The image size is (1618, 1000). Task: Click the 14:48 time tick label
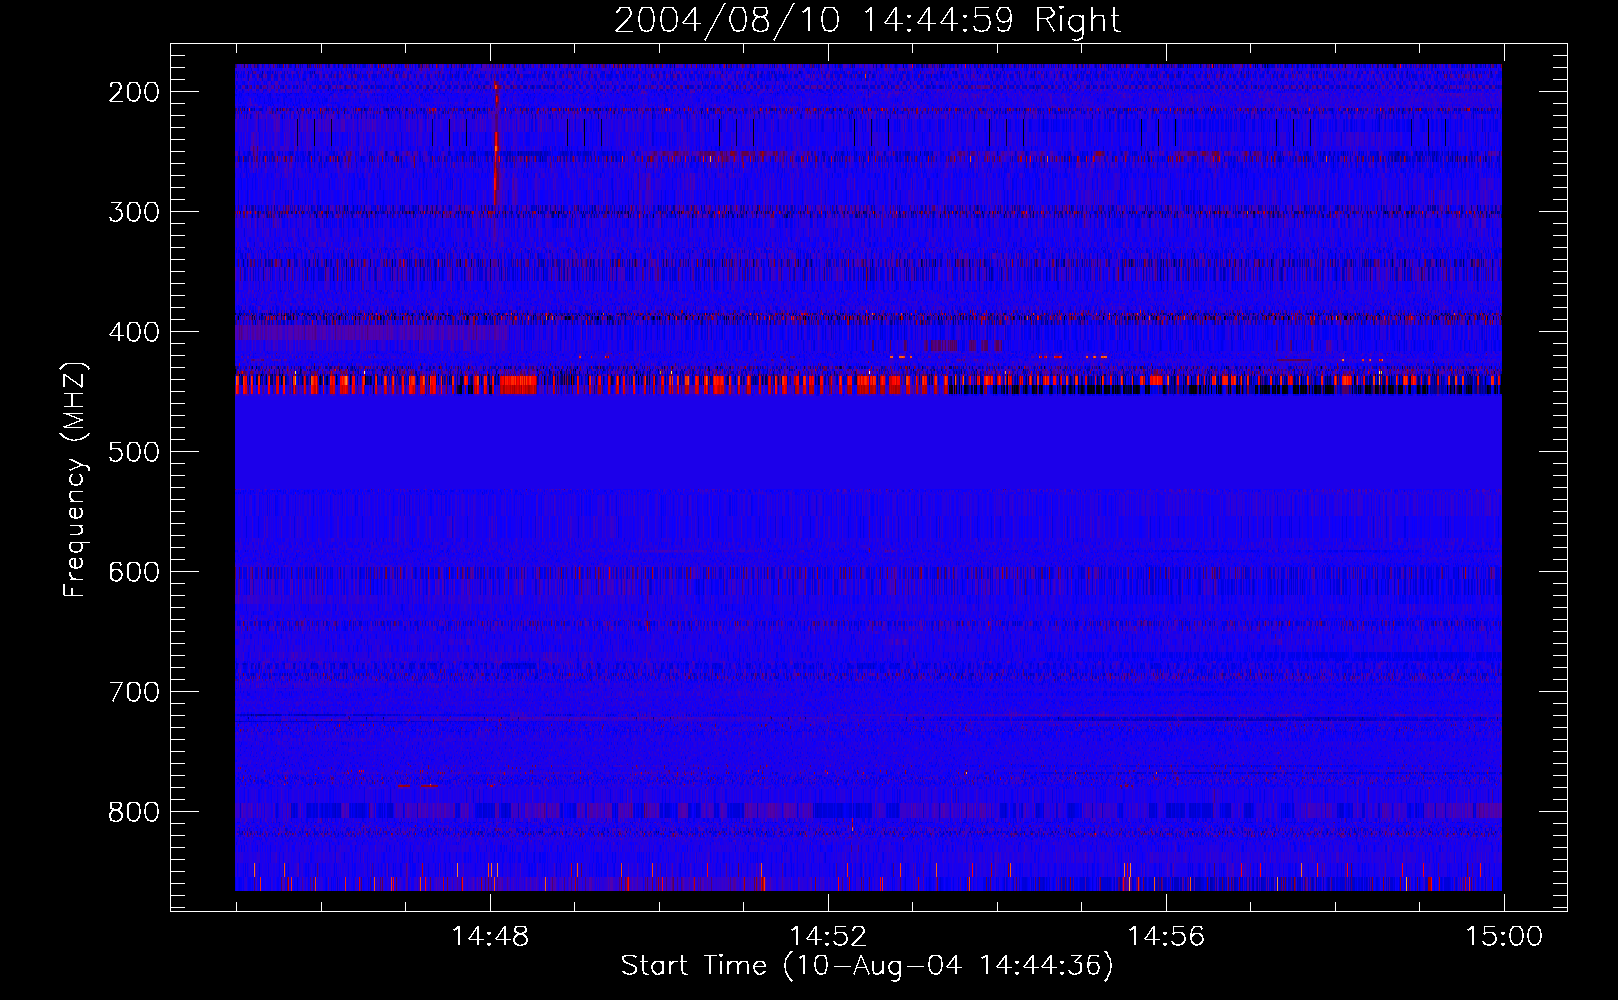490,937
